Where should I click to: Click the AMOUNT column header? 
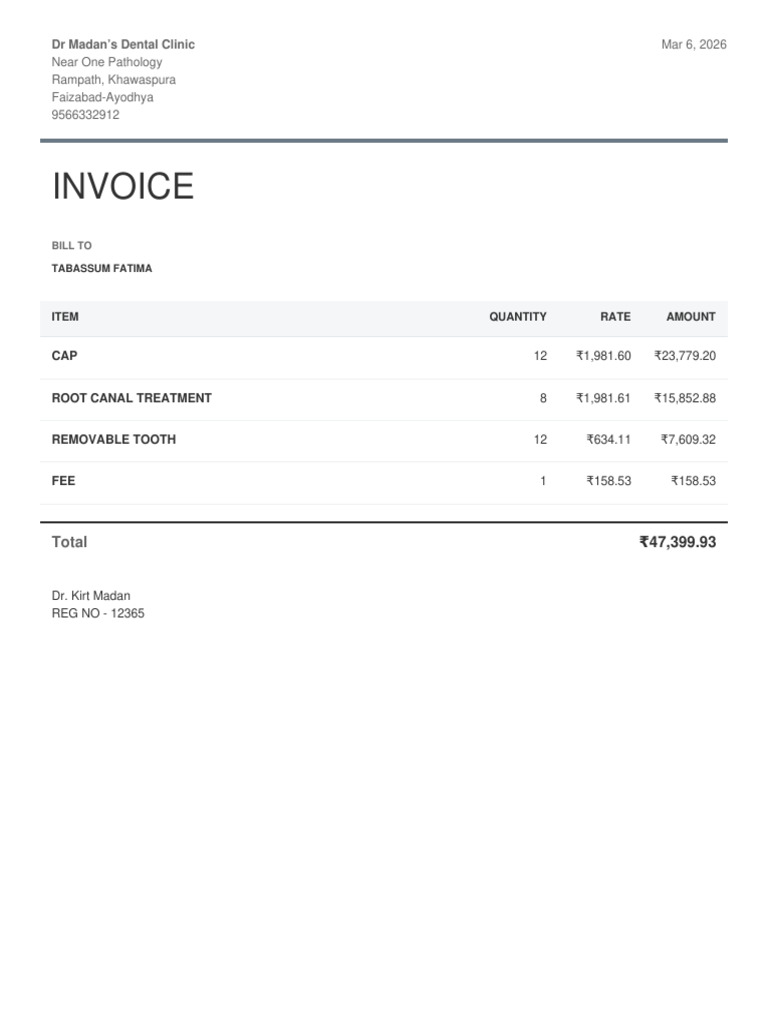click(x=691, y=317)
